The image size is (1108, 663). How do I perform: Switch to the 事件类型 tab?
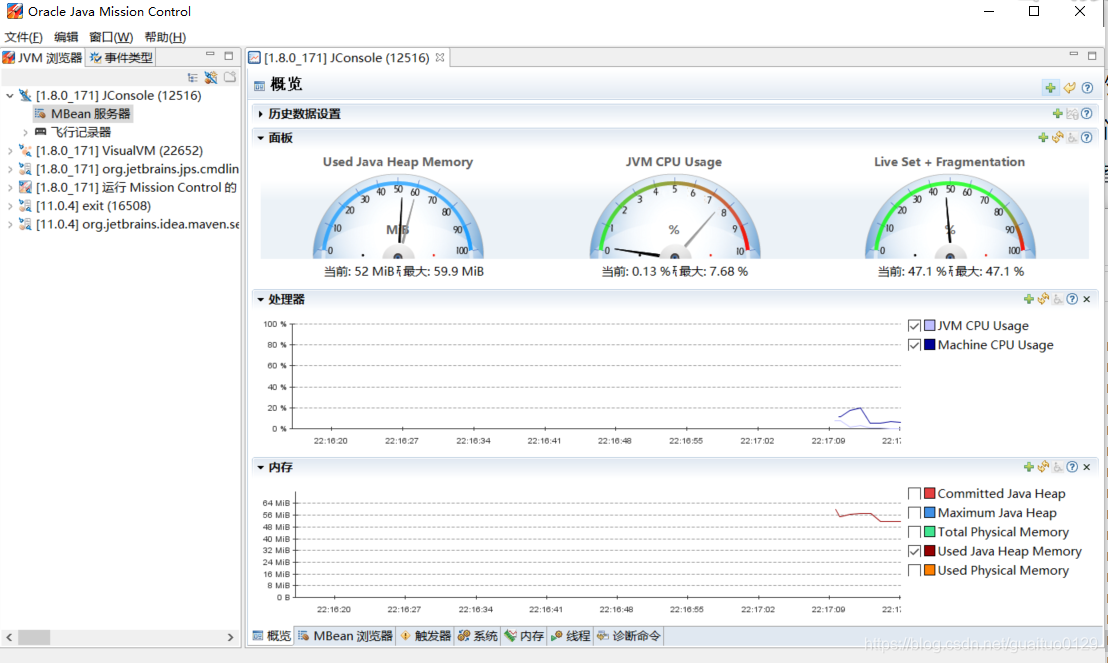tap(121, 58)
